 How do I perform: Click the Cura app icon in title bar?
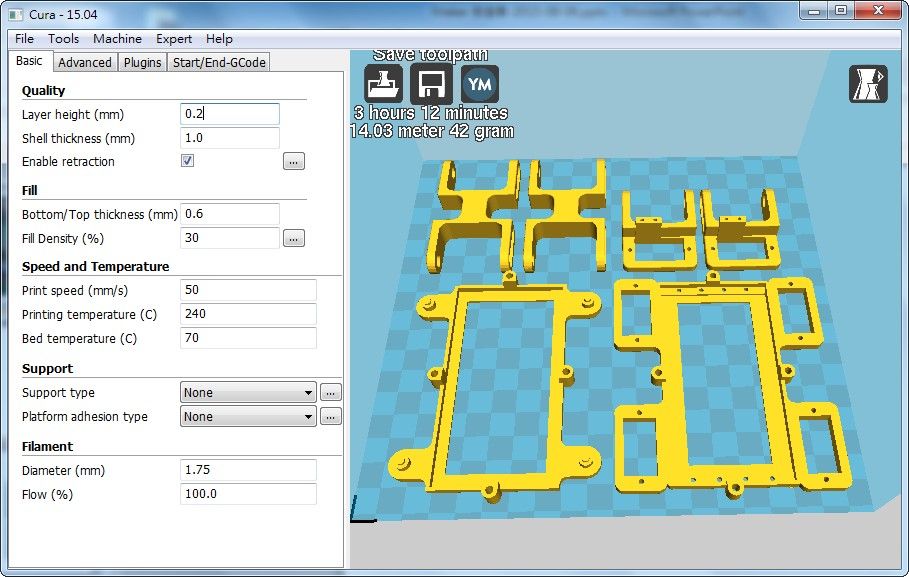tap(16, 14)
